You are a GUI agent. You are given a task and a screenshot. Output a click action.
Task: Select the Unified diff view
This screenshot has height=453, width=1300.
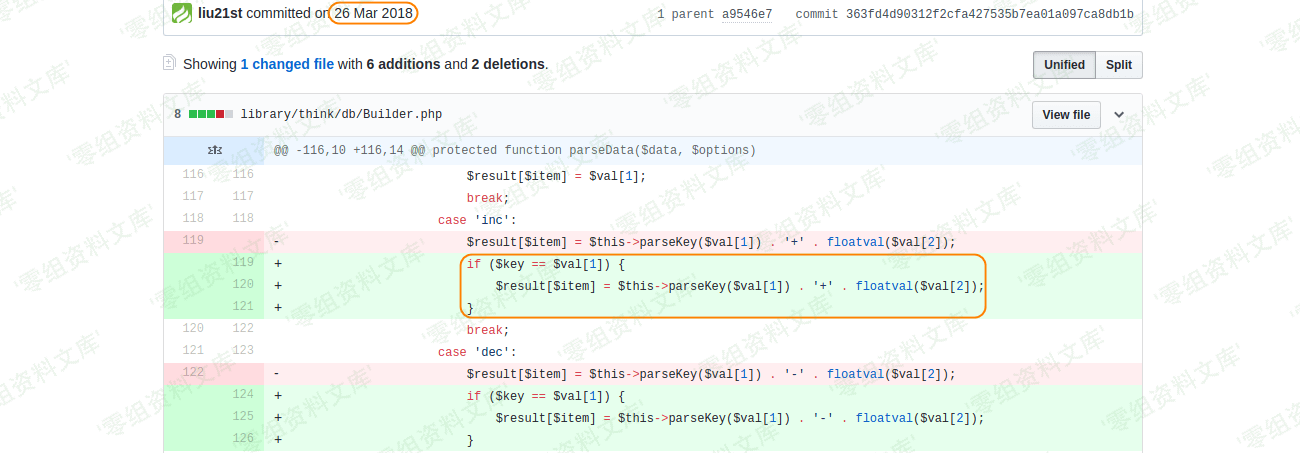point(1064,65)
